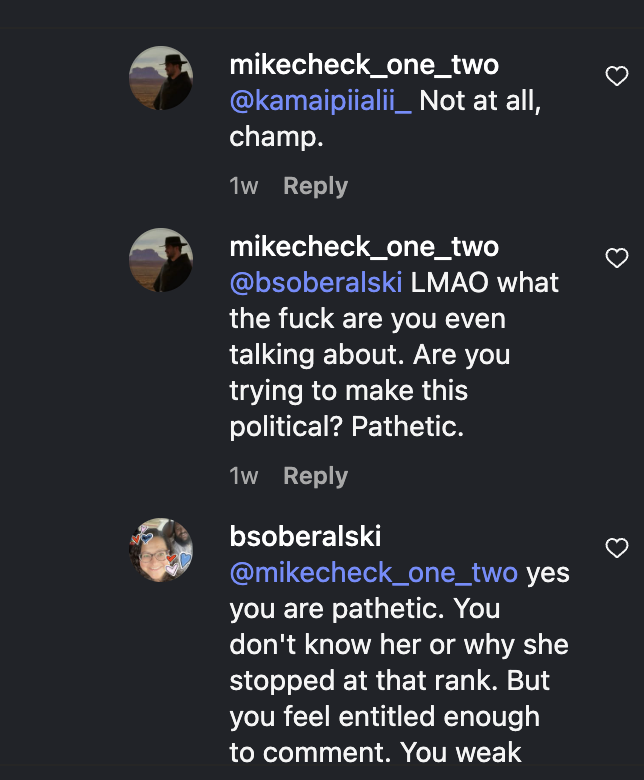Follow the blue @bsoberalski mention
644x780 pixels.
[316, 283]
